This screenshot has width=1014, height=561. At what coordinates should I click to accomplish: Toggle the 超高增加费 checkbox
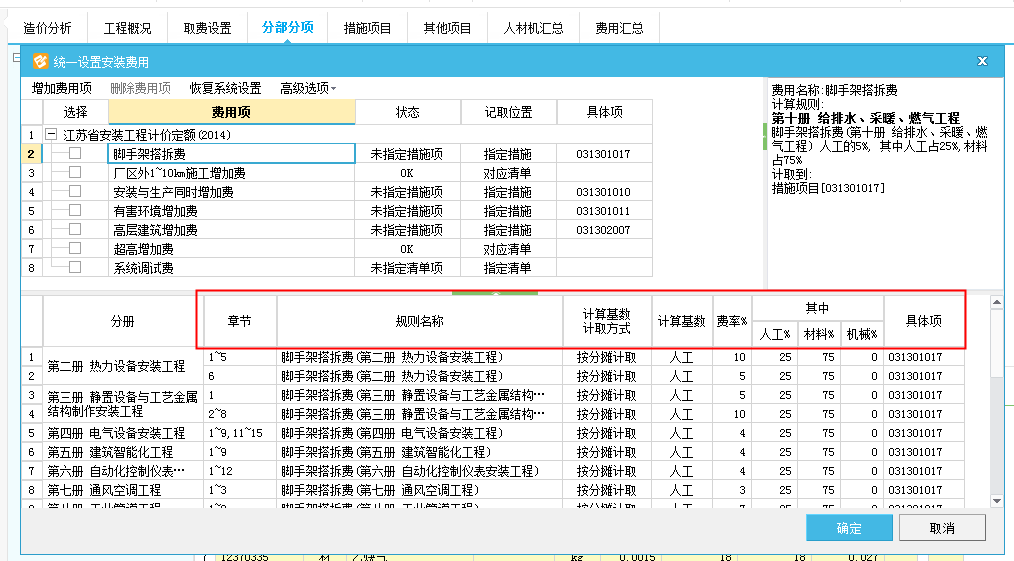75,249
